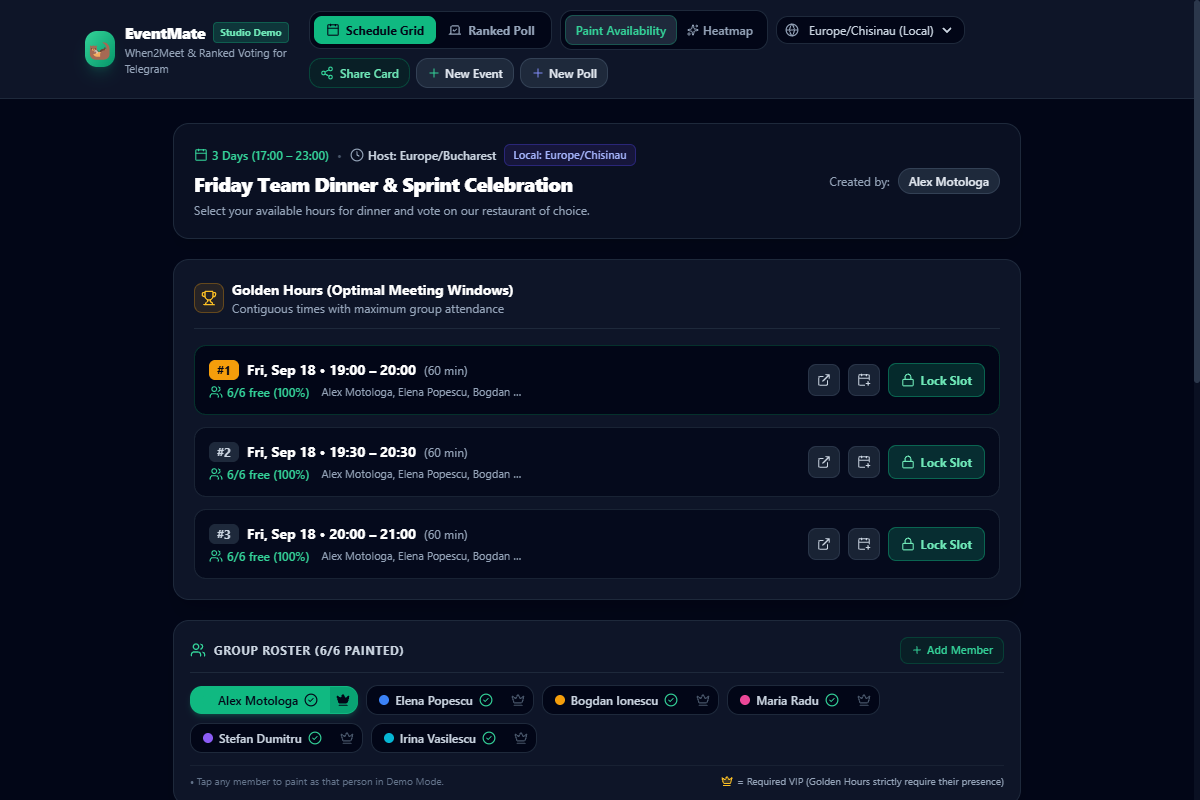Click Stefan Dumitru's purple color dot
Screen dimensions: 1200x800
(208, 738)
